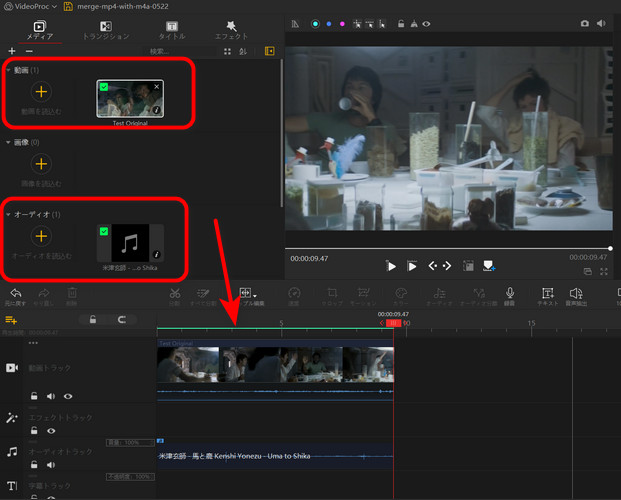Viewport: 621px width, 500px height.
Task: Toggle the timeline lock button
Action: [93, 319]
